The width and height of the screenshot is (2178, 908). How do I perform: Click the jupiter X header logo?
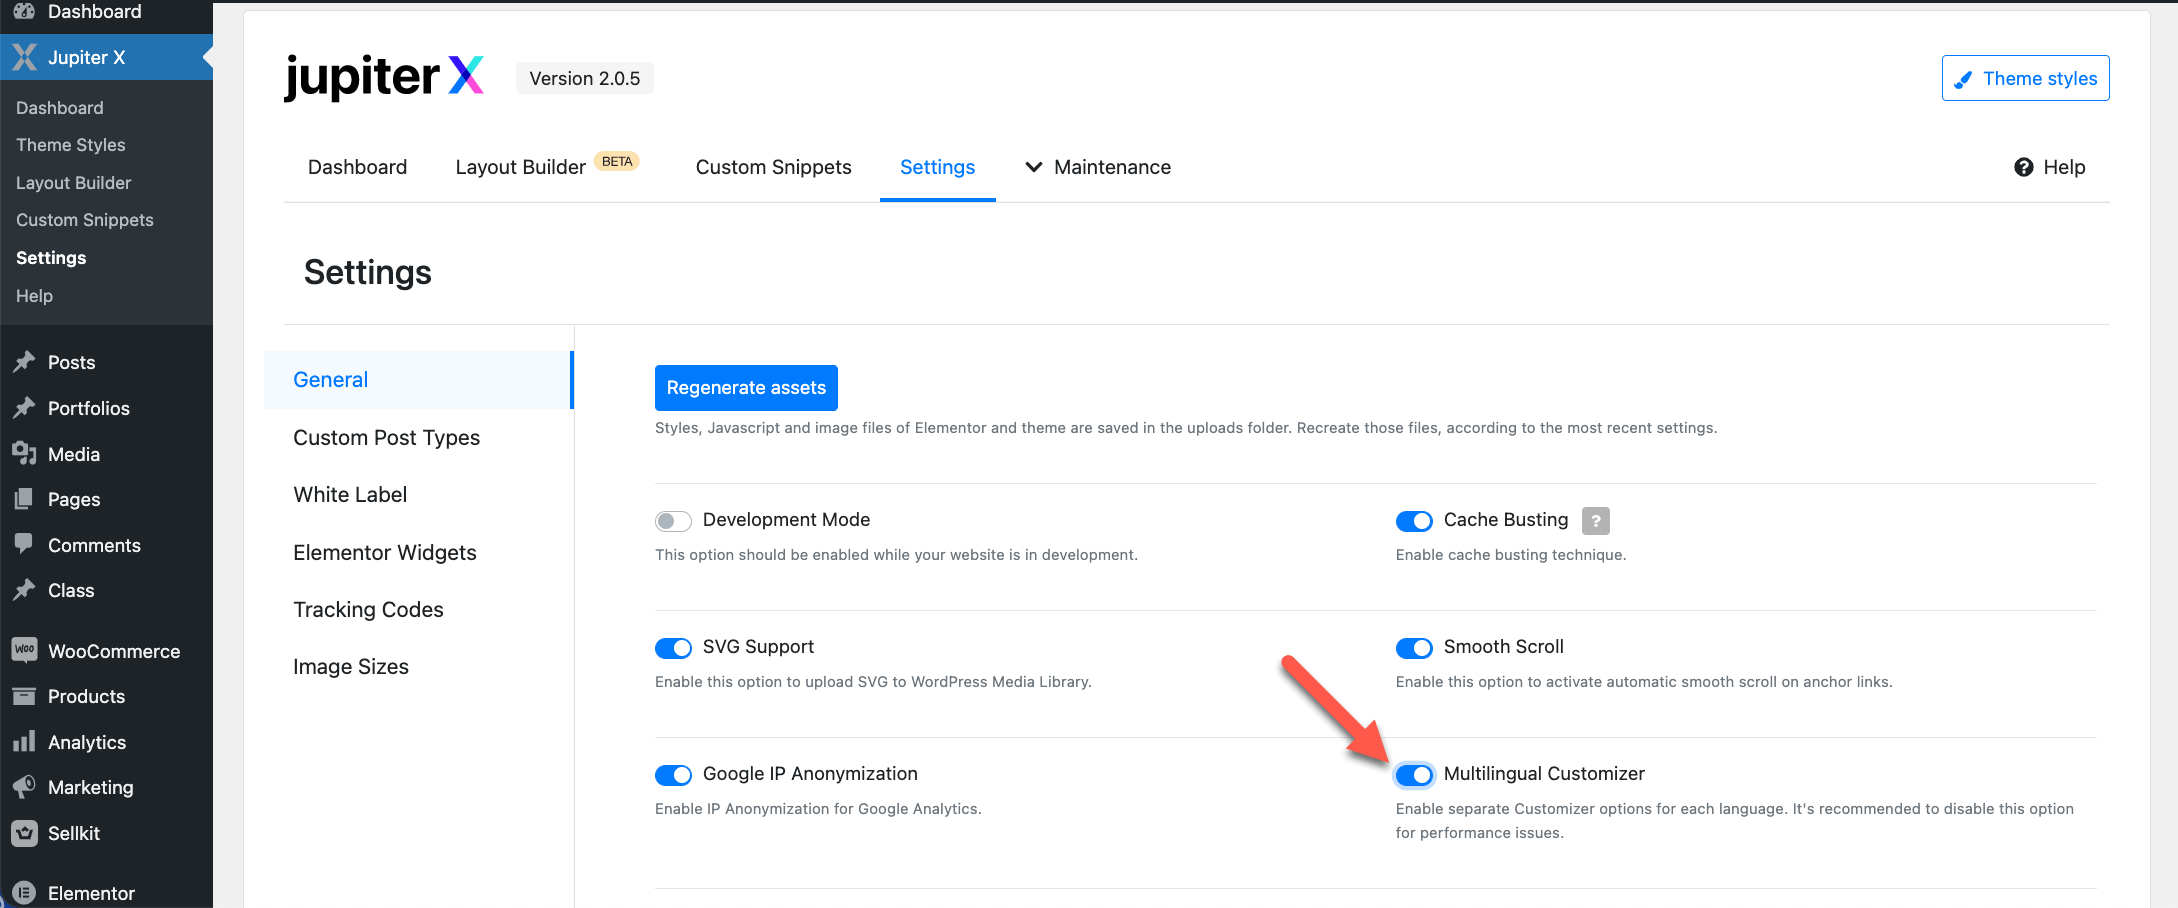(x=384, y=77)
